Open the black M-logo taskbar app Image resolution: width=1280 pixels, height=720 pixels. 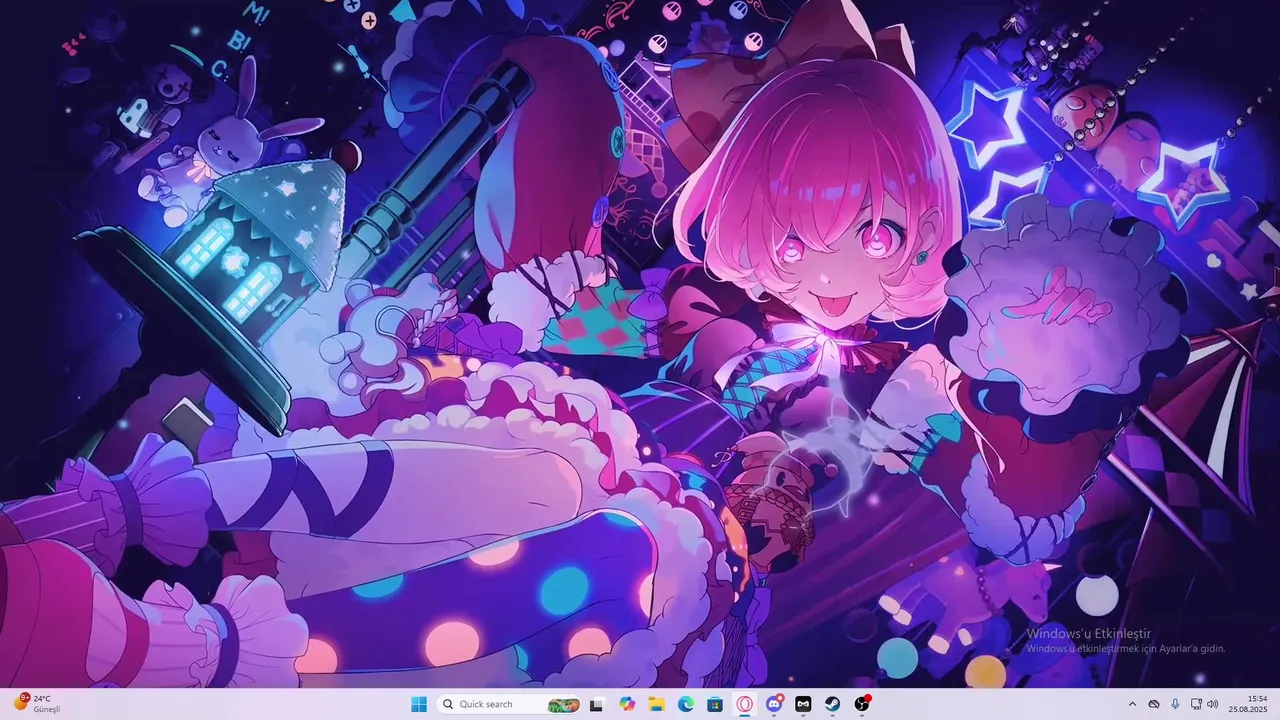point(803,704)
